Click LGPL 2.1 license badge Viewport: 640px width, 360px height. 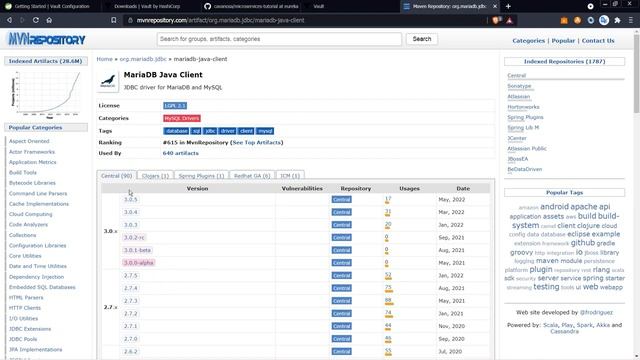[x=175, y=106]
